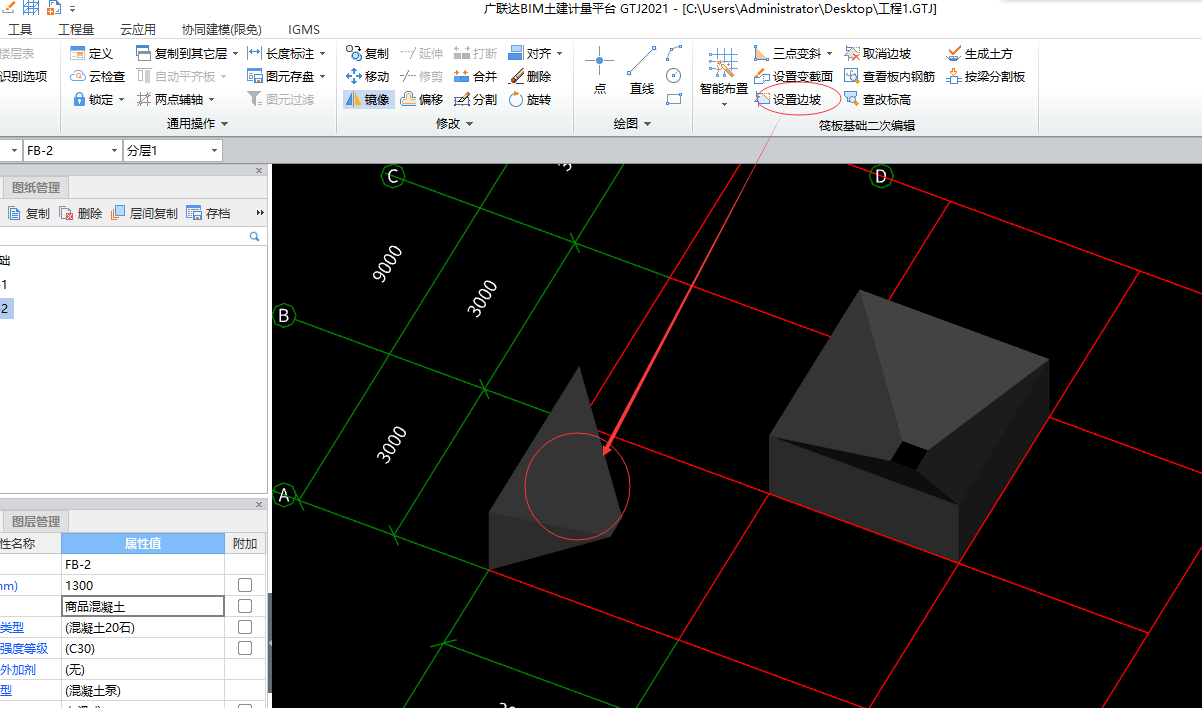Activate the 镜像 mirror tool
Viewport: 1202px width, 708px height.
tap(367, 99)
